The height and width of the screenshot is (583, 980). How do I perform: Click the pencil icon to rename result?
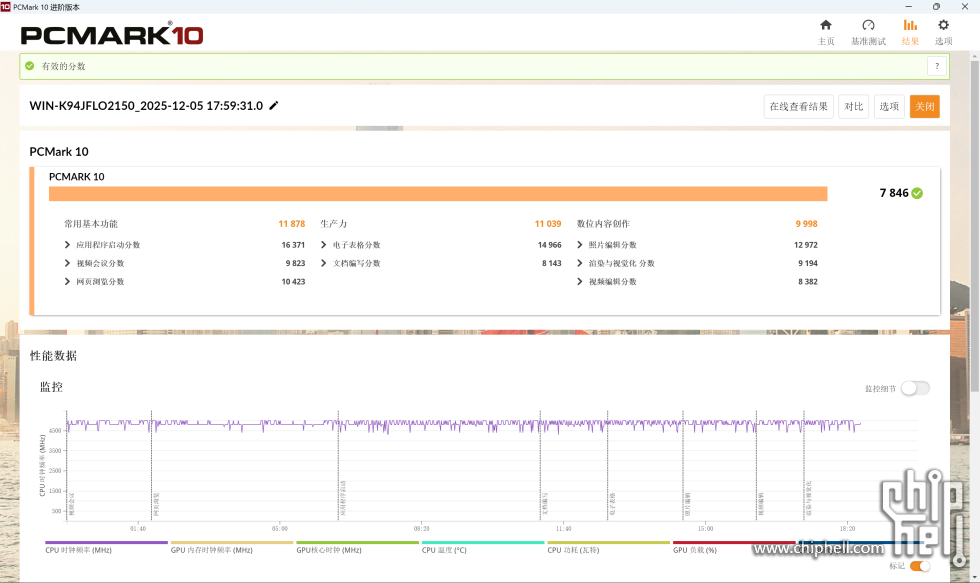[274, 106]
